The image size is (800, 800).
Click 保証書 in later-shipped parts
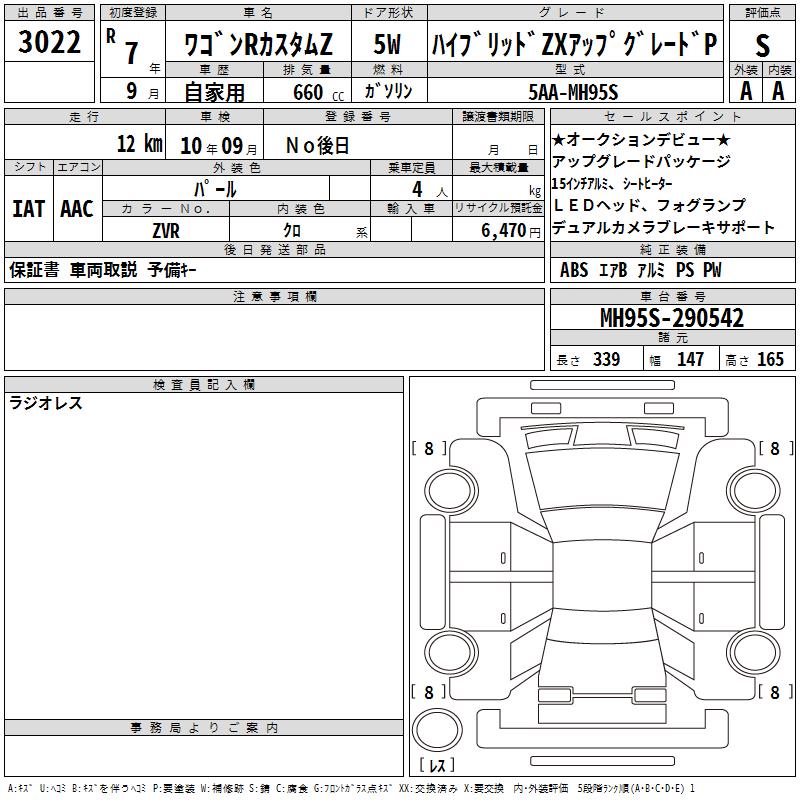(x=34, y=270)
